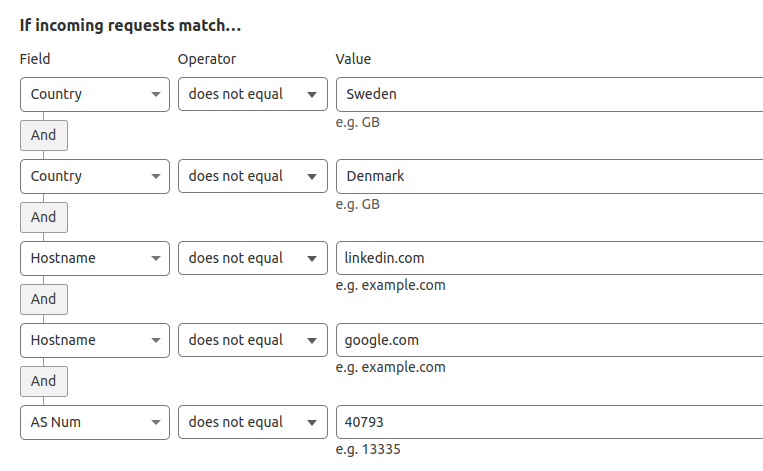
Task: Click the And button below google.com row
Action: tap(44, 381)
